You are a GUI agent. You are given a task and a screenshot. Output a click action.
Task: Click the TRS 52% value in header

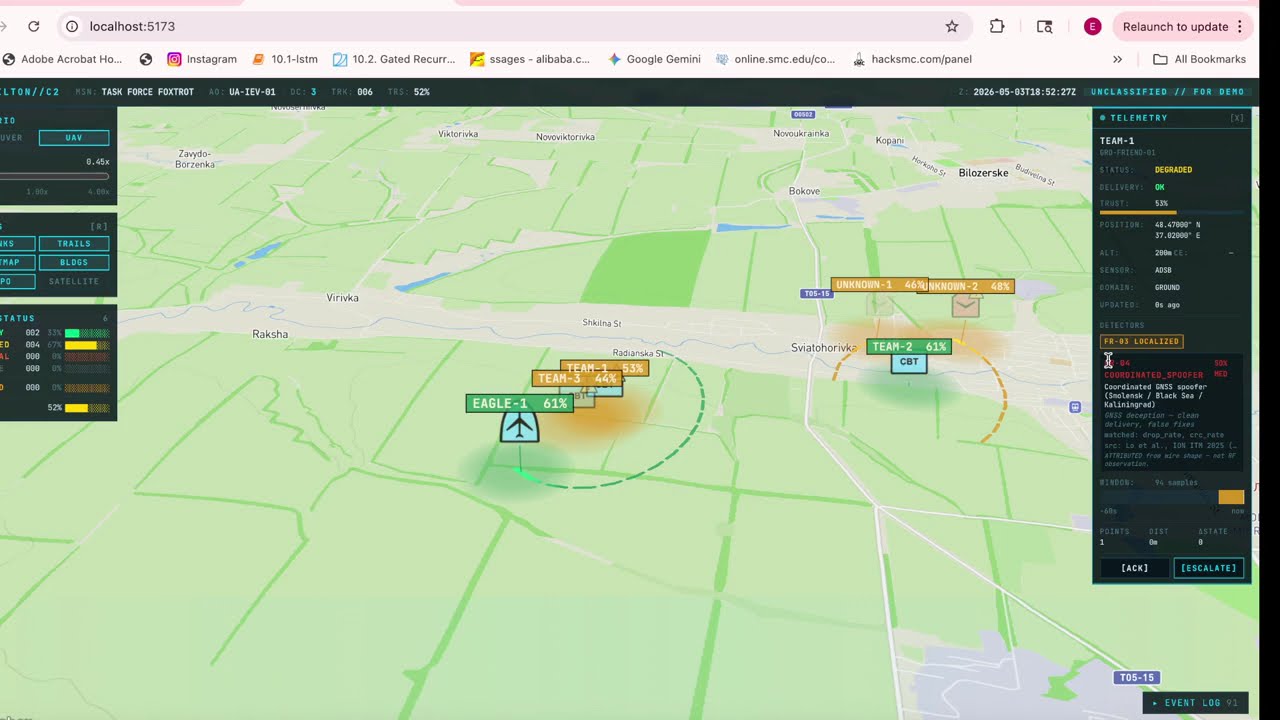pos(422,92)
